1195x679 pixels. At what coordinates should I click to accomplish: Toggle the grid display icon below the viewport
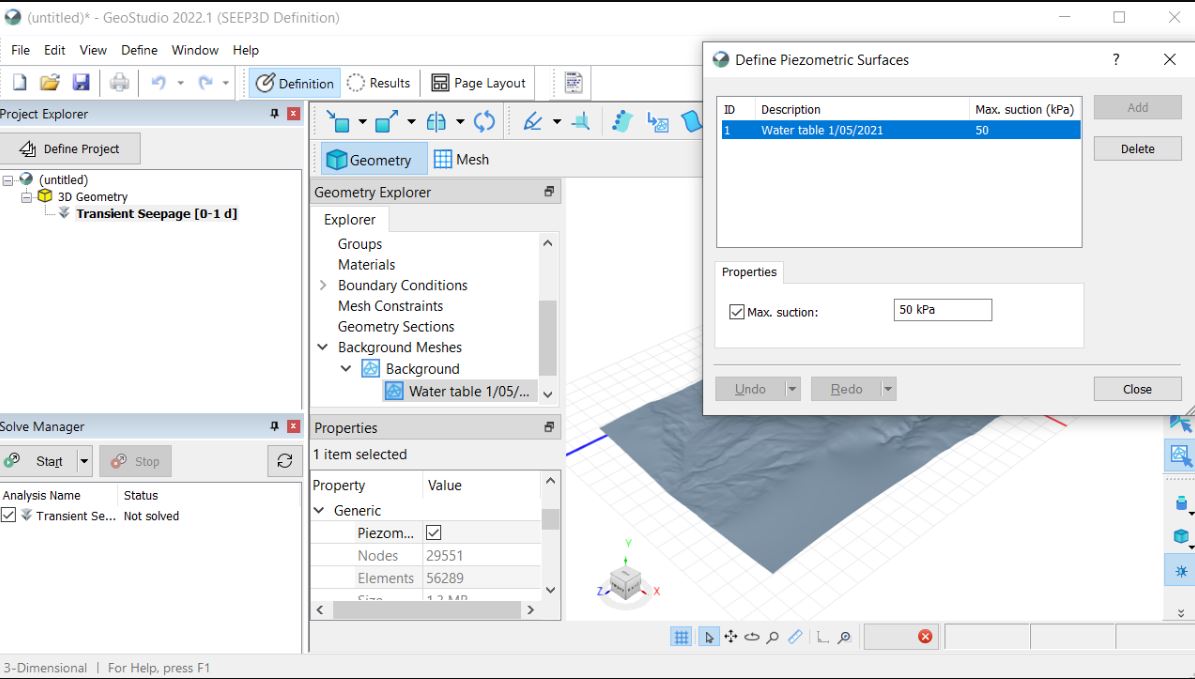(x=681, y=637)
